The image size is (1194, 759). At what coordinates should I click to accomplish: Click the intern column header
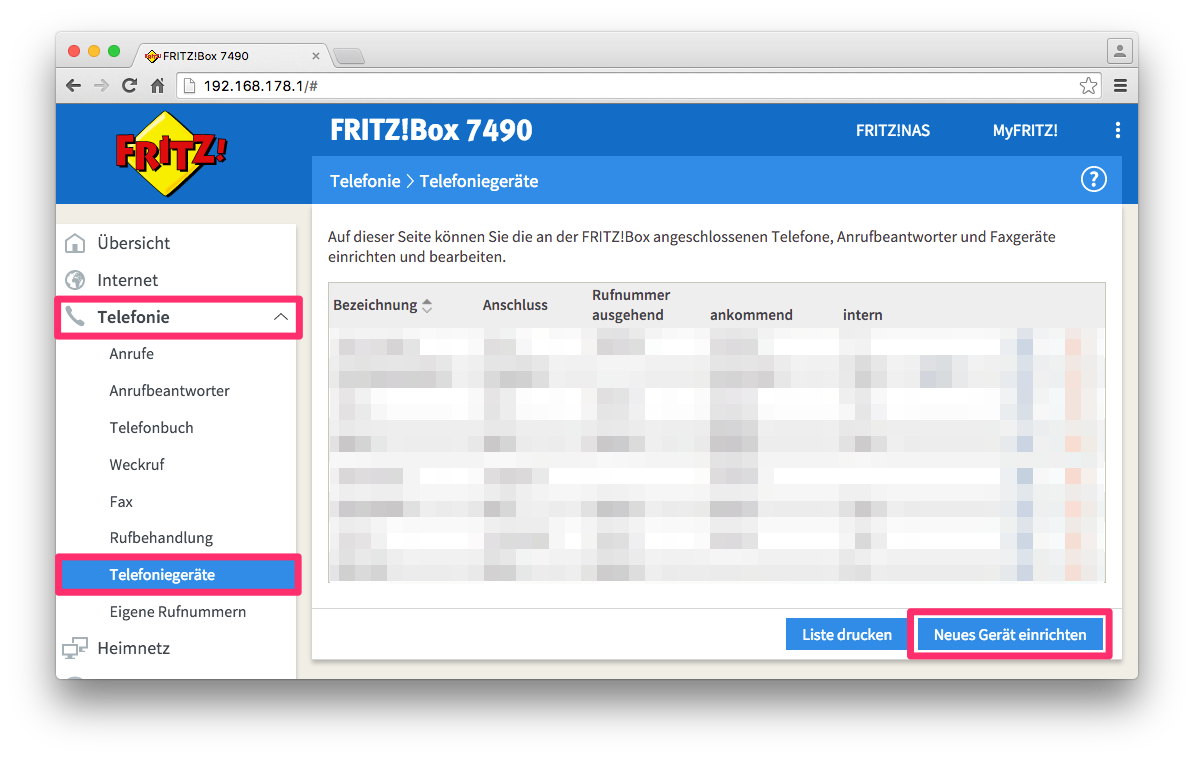click(862, 315)
